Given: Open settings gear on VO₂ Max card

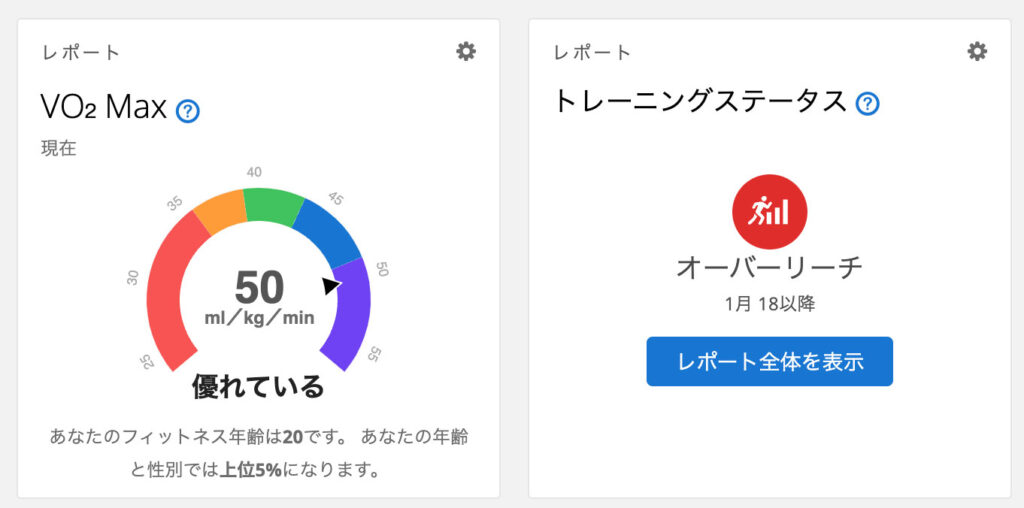Looking at the screenshot, I should point(466,51).
